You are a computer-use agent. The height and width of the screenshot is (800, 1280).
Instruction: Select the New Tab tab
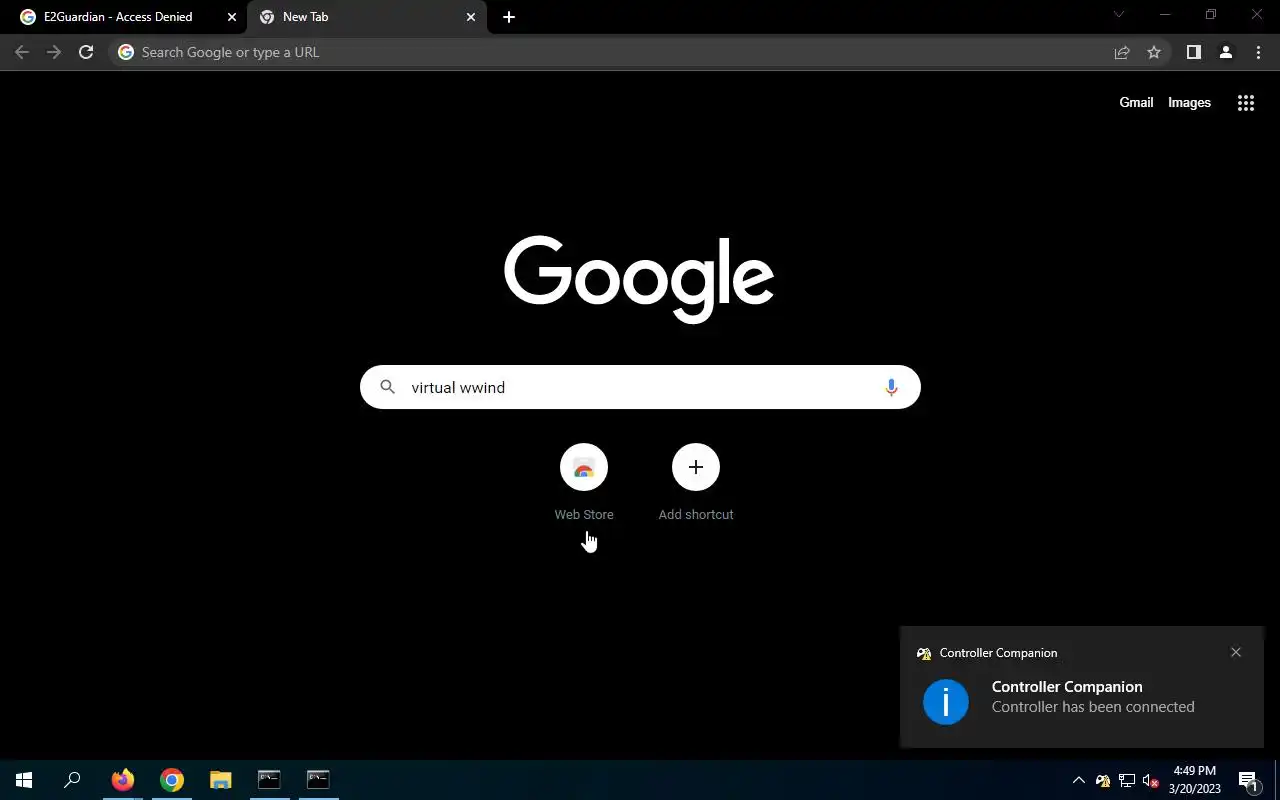tap(366, 17)
